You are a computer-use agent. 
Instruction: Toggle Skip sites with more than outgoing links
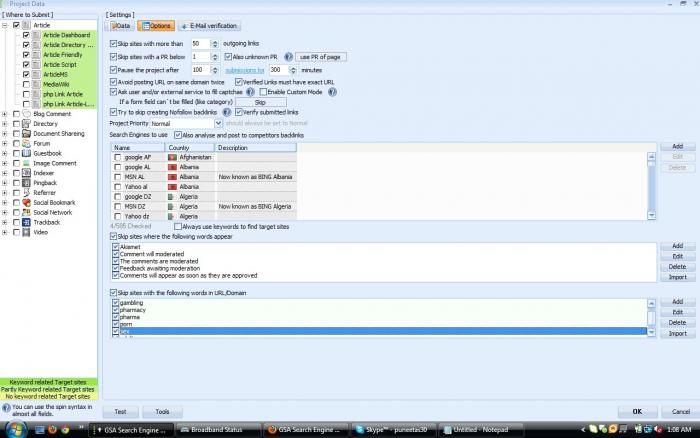point(113,43)
